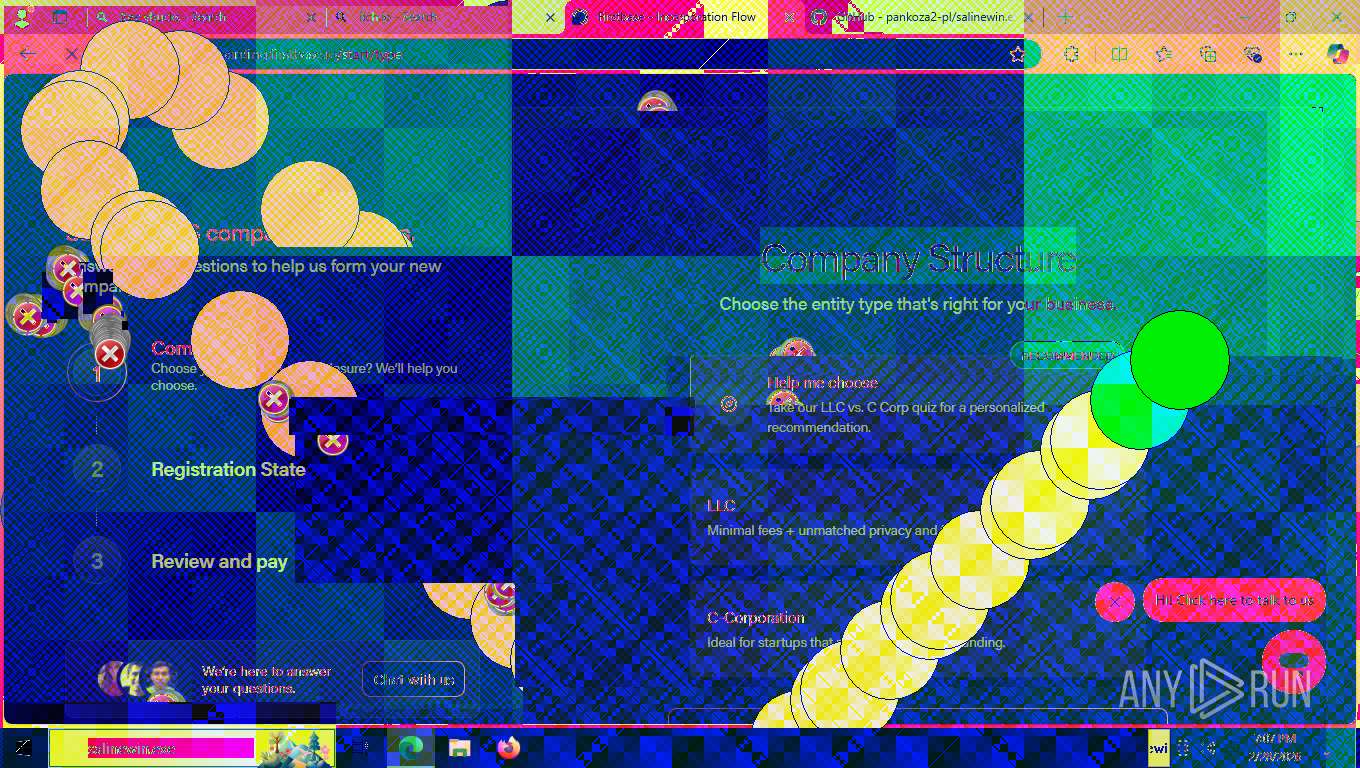Open File Explorer from taskbar
This screenshot has width=1360, height=768.
pyautogui.click(x=459, y=747)
